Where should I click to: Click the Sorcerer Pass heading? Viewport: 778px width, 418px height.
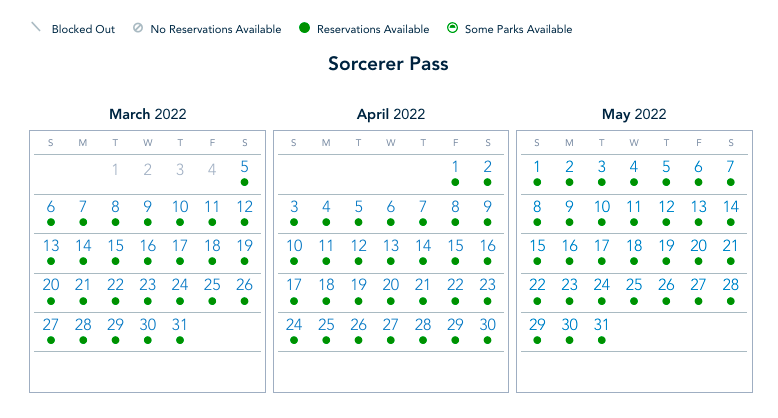pos(388,64)
